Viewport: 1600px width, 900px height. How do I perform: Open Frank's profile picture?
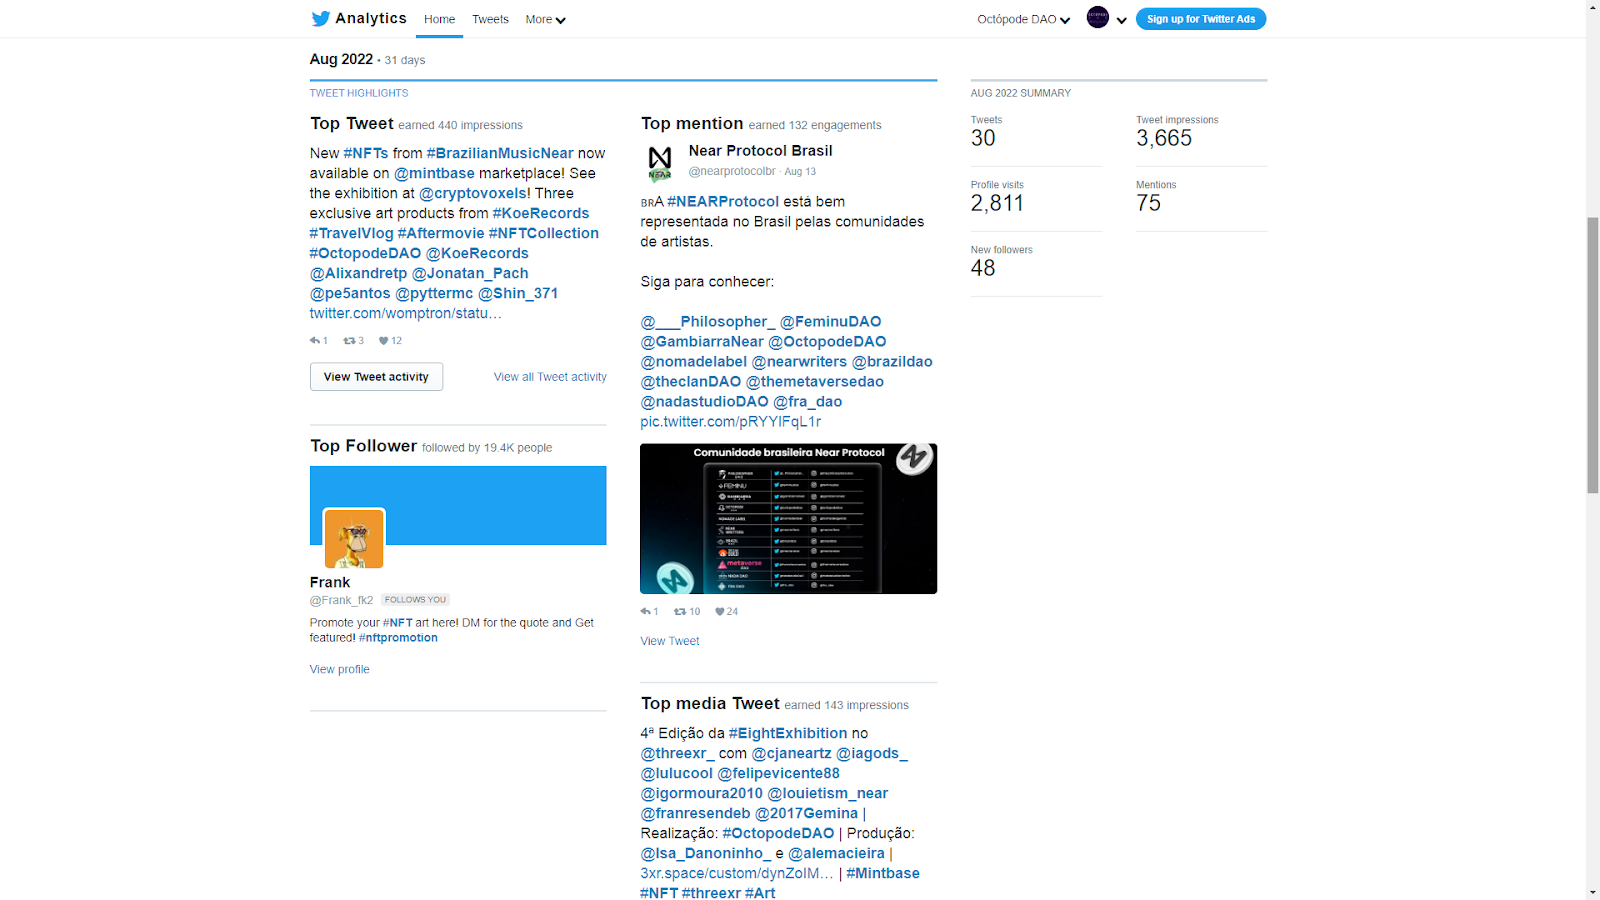click(x=354, y=538)
